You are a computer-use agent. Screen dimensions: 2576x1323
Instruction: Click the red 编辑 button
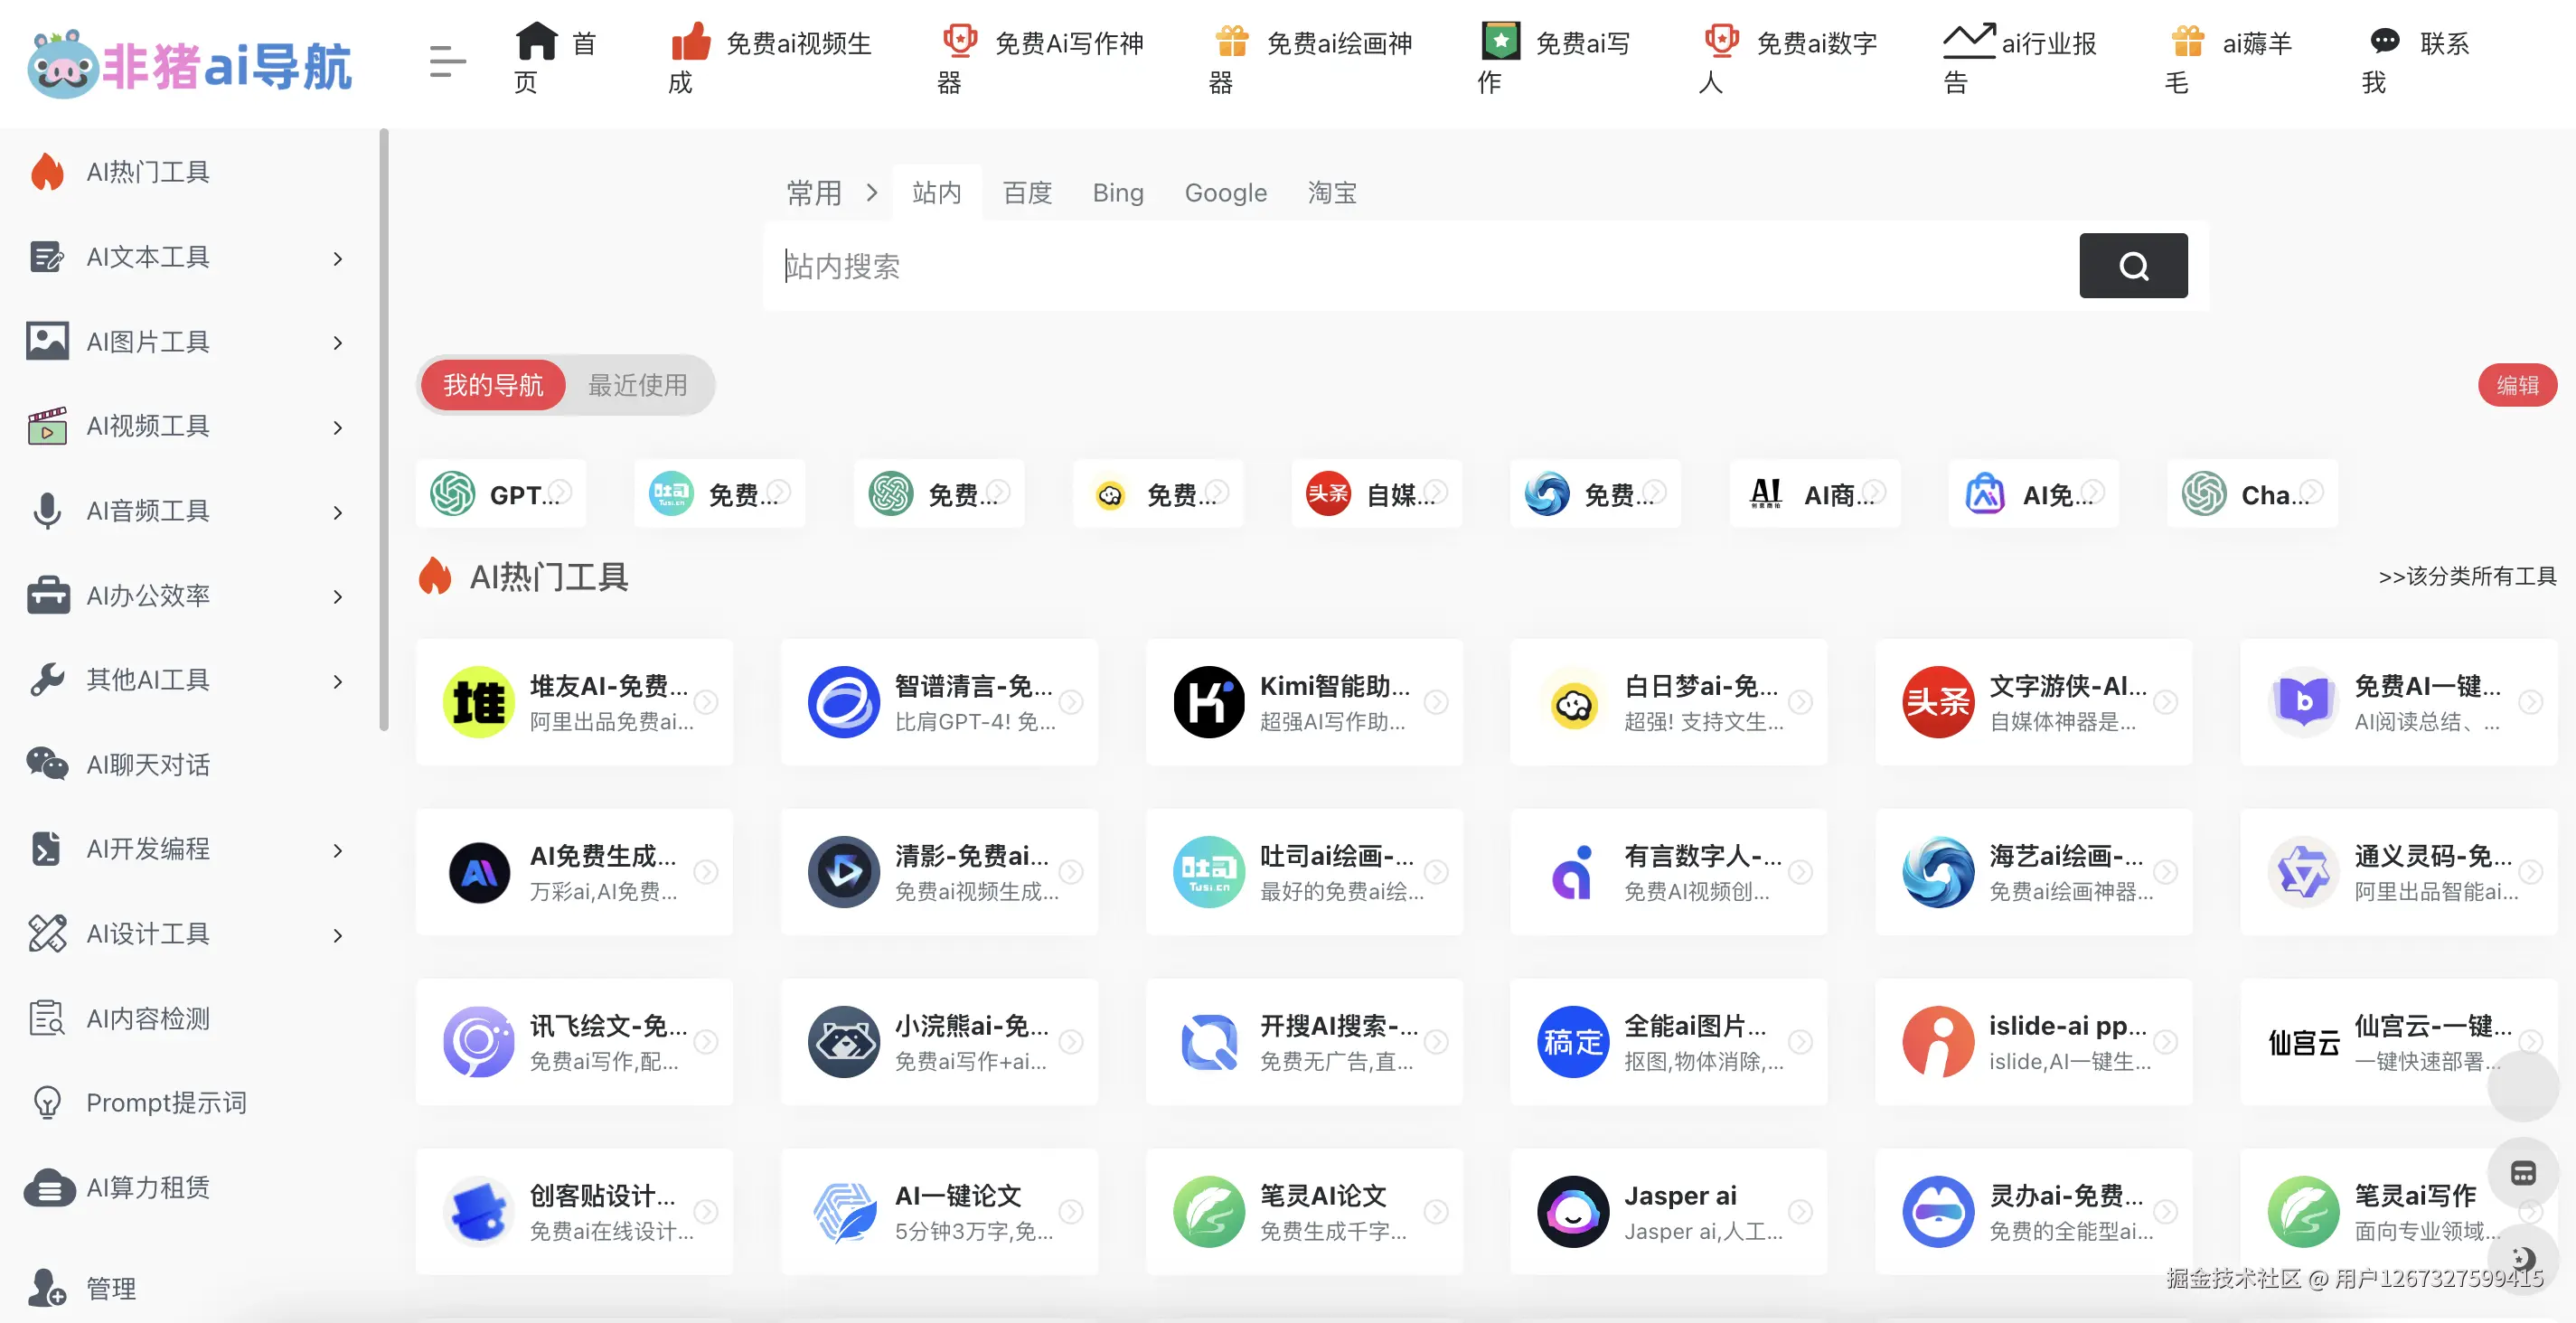point(2517,385)
